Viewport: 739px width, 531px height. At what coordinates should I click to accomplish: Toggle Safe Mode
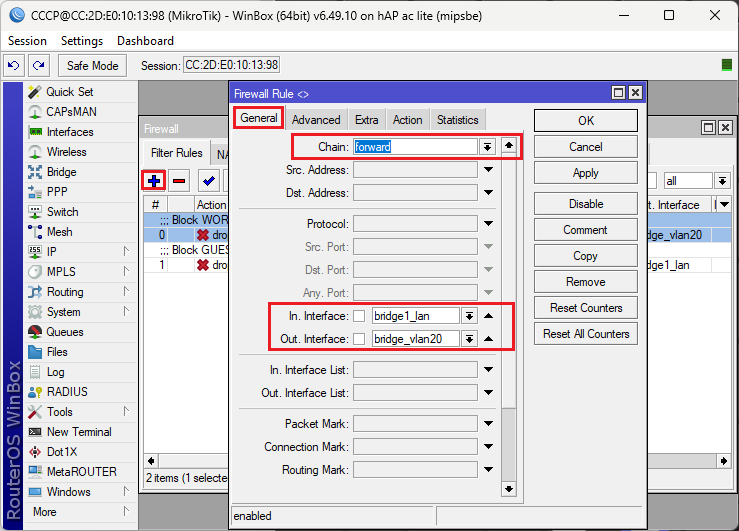[x=92, y=65]
